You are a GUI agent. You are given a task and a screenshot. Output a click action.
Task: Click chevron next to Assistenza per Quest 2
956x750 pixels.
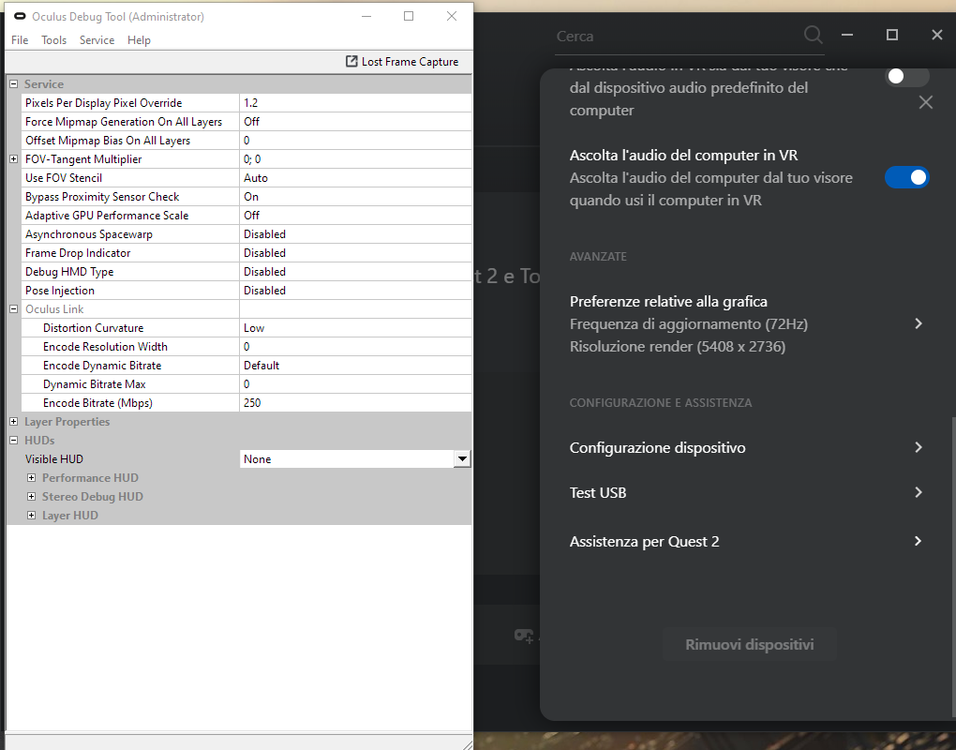click(x=919, y=541)
